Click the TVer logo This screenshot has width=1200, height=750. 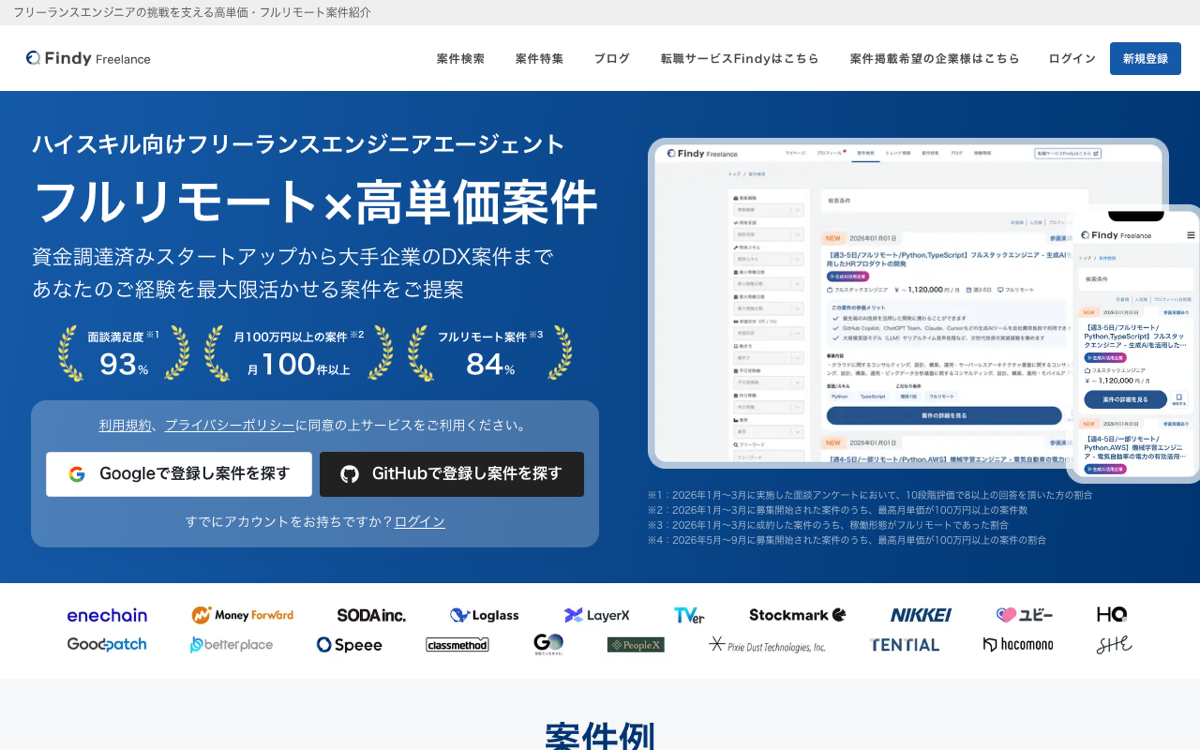coord(689,615)
